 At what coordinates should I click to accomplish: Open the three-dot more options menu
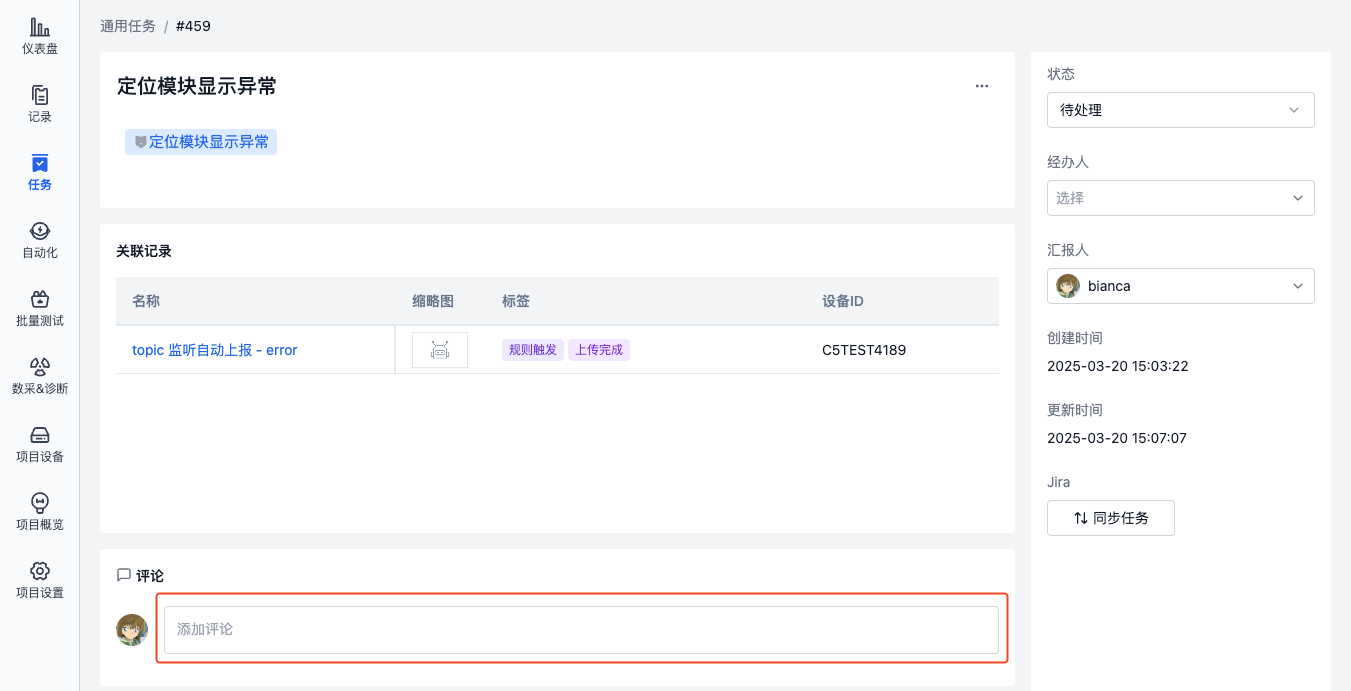coord(982,86)
